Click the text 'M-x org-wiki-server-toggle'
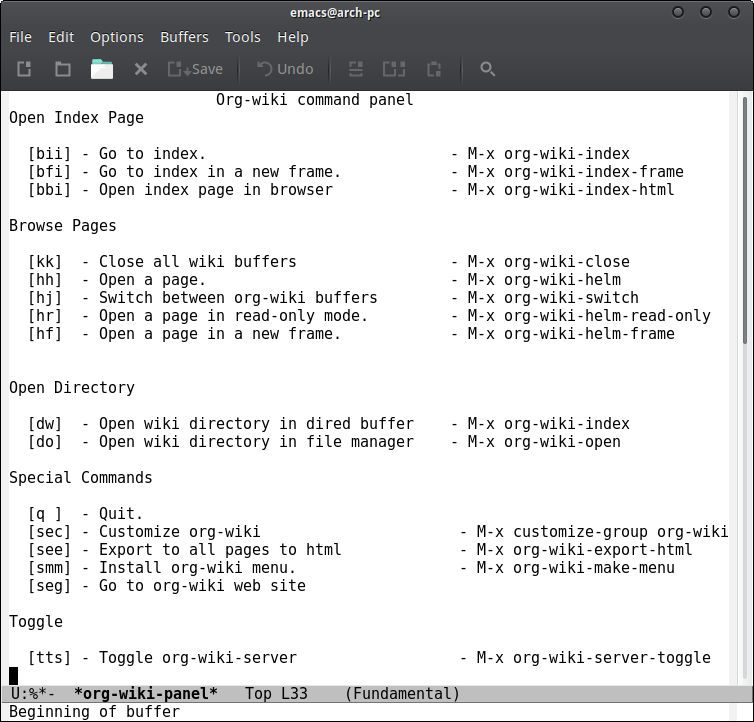The width and height of the screenshot is (754, 722). pos(593,658)
